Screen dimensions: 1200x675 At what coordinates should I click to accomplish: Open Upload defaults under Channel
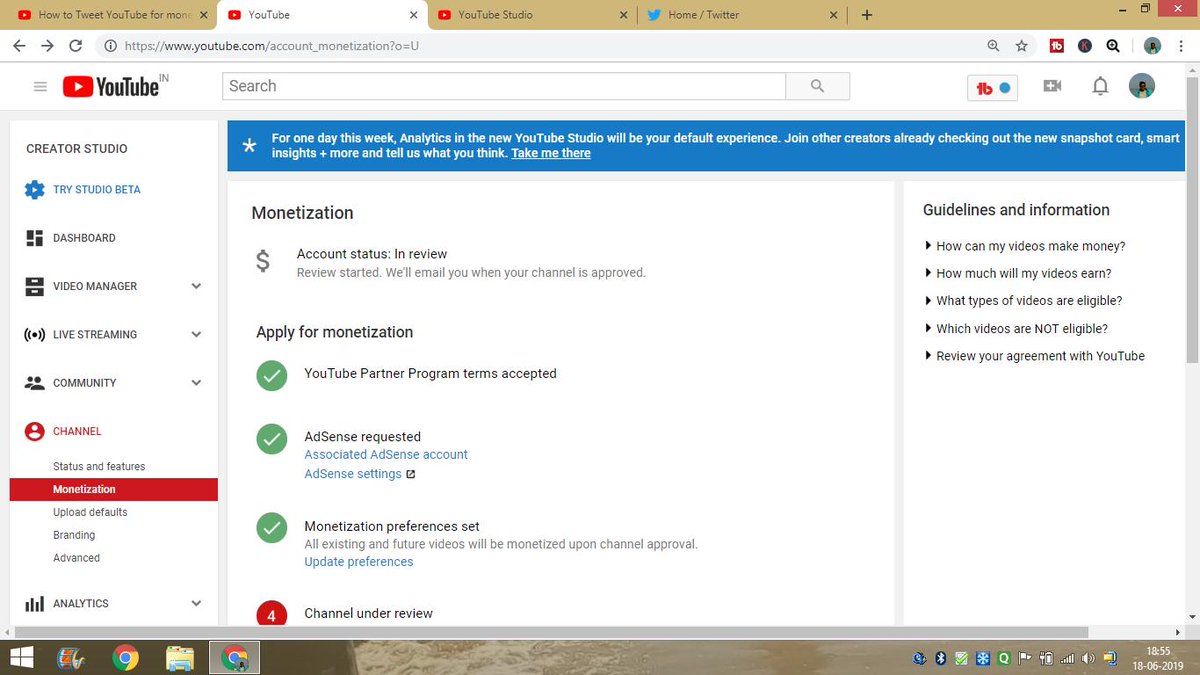click(90, 512)
